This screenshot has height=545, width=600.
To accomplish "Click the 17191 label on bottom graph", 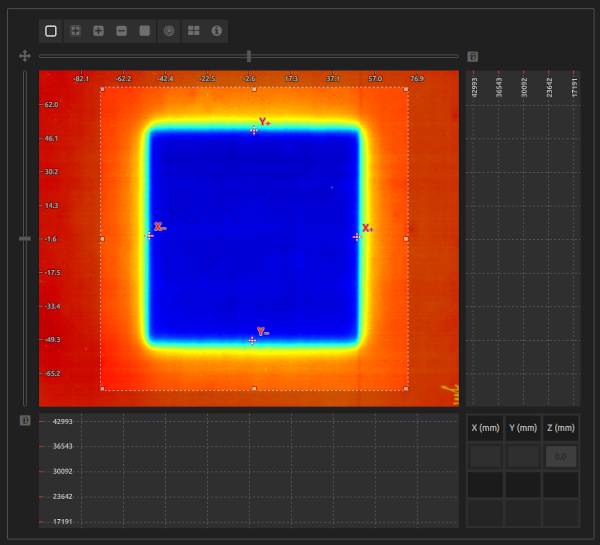I will coord(62,522).
